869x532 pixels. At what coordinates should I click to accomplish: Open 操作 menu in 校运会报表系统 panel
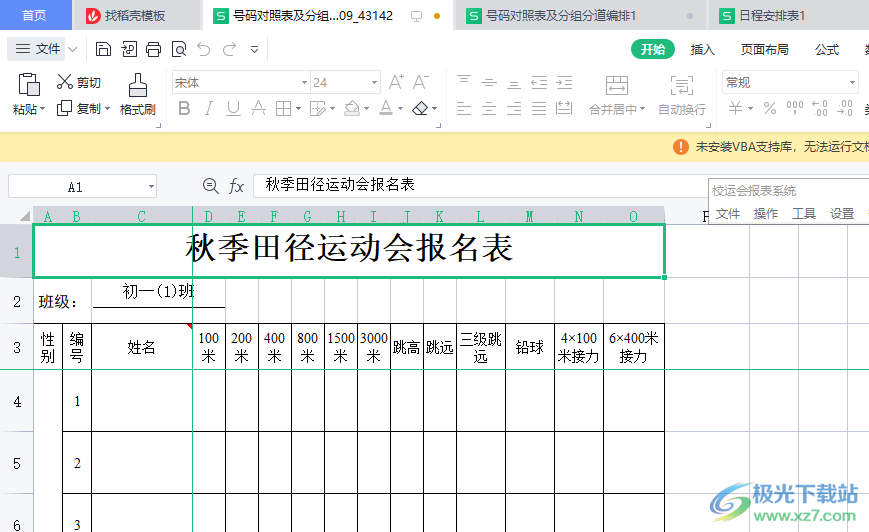(x=766, y=213)
